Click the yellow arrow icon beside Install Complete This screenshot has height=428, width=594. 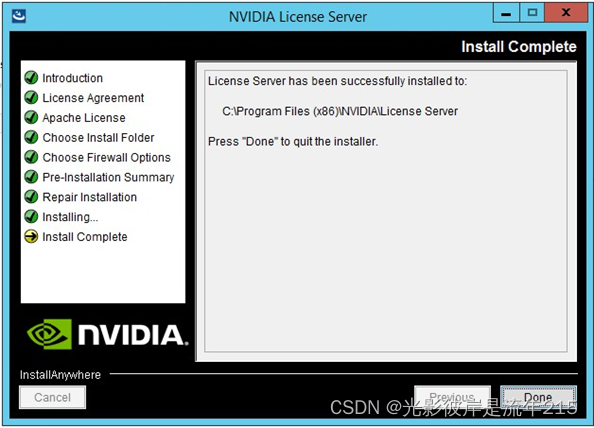point(31,237)
